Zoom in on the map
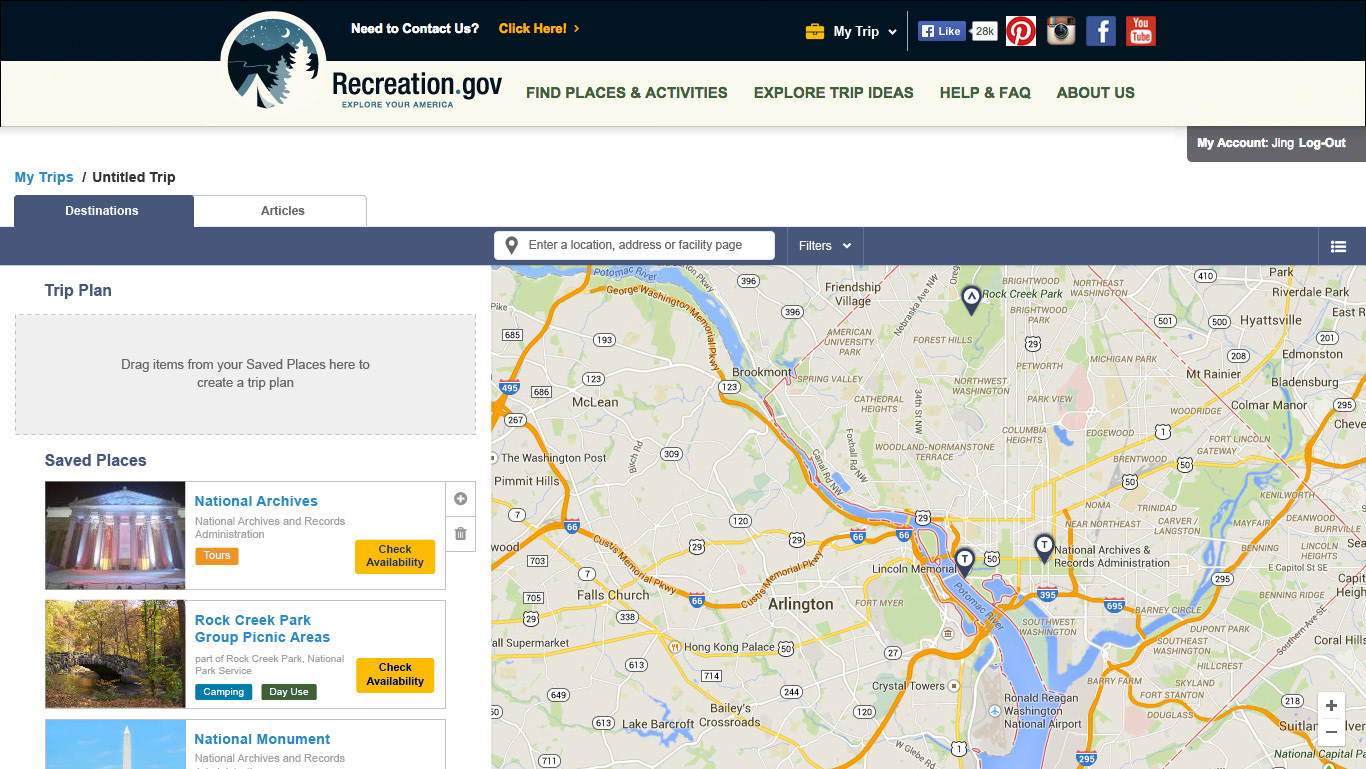Viewport: 1366px width, 769px height. [x=1331, y=705]
